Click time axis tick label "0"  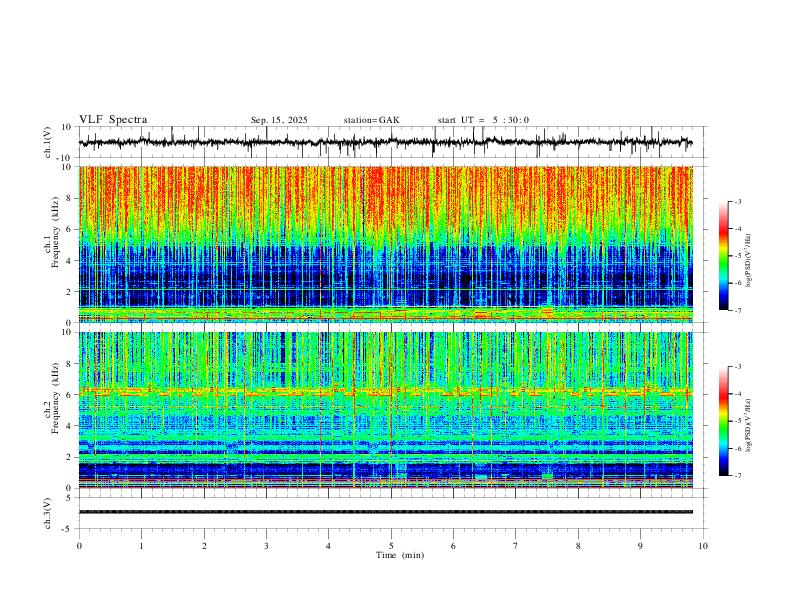pyautogui.click(x=79, y=546)
